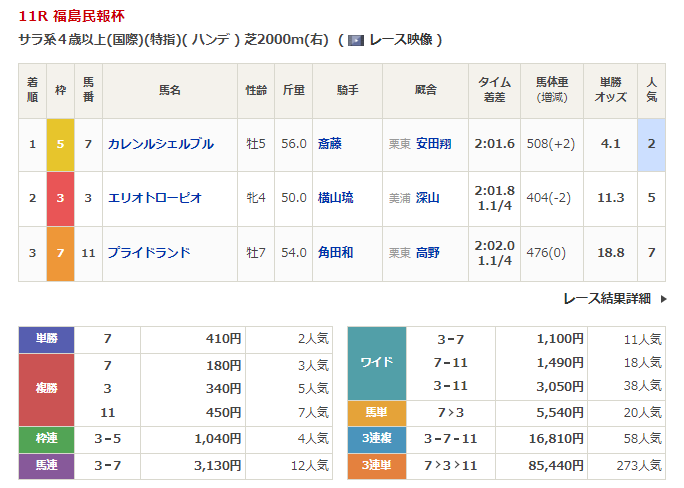684x488 pixels.
Task: Open trainer 安田翔 profile
Action: 433,144
